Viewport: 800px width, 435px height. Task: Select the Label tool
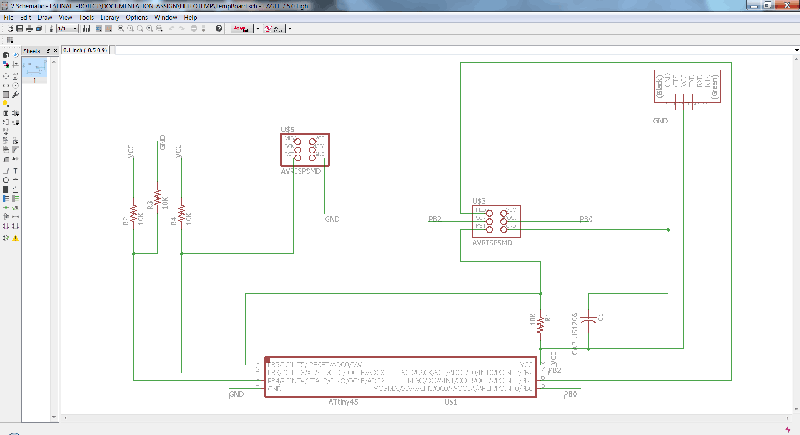pyautogui.click(x=15, y=208)
